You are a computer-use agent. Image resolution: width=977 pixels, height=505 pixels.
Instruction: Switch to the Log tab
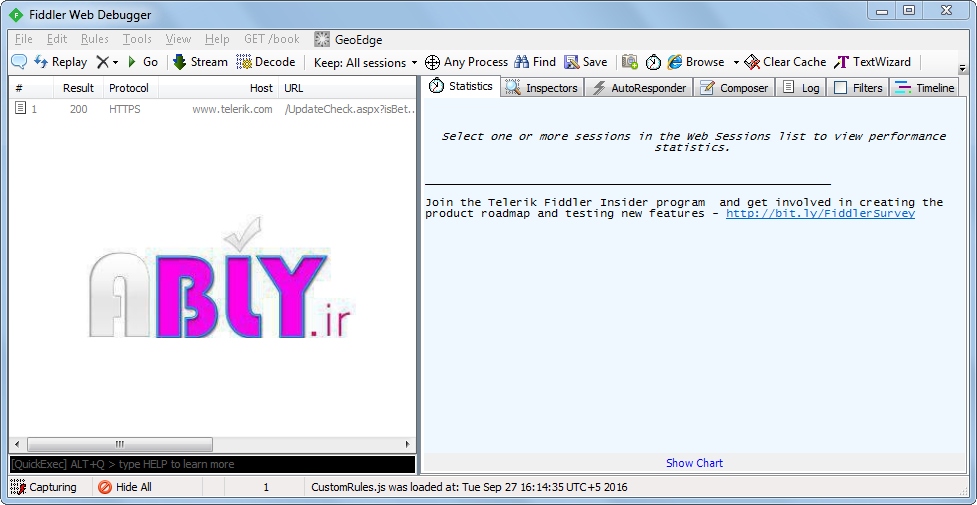tap(801, 88)
